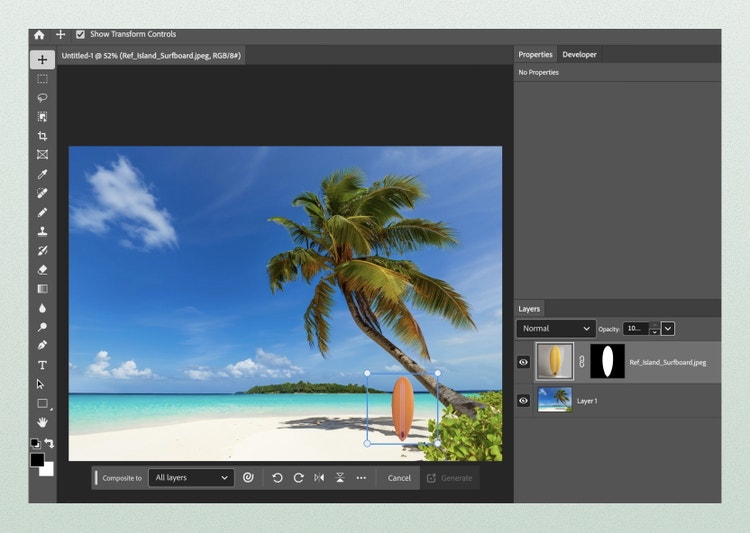Select the History Brush tool

pyautogui.click(x=43, y=251)
